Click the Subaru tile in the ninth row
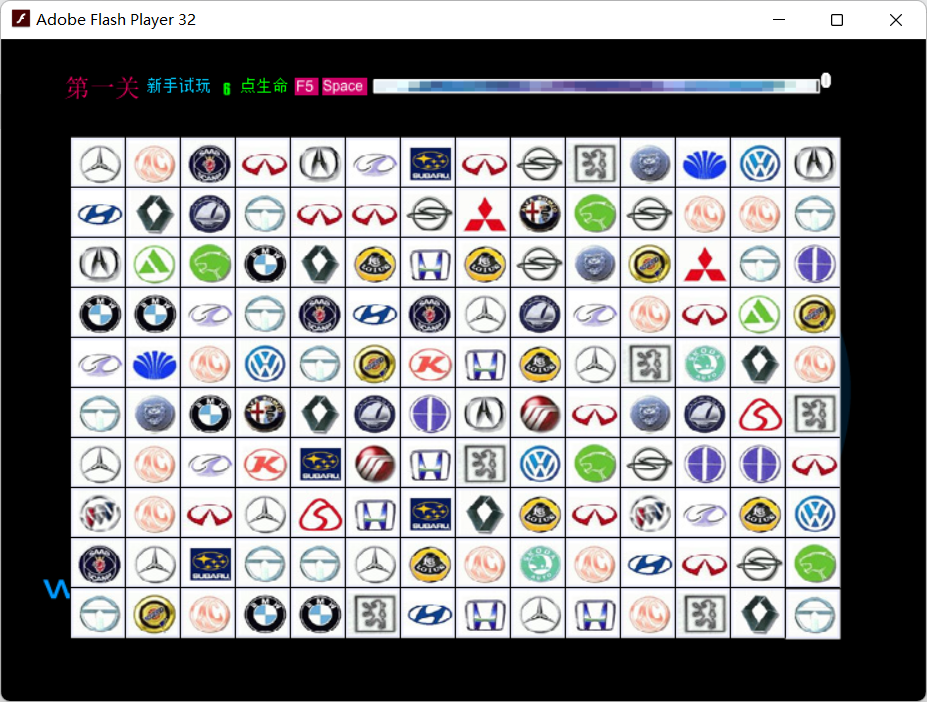Viewport: 927px width, 702px height. [x=209, y=564]
